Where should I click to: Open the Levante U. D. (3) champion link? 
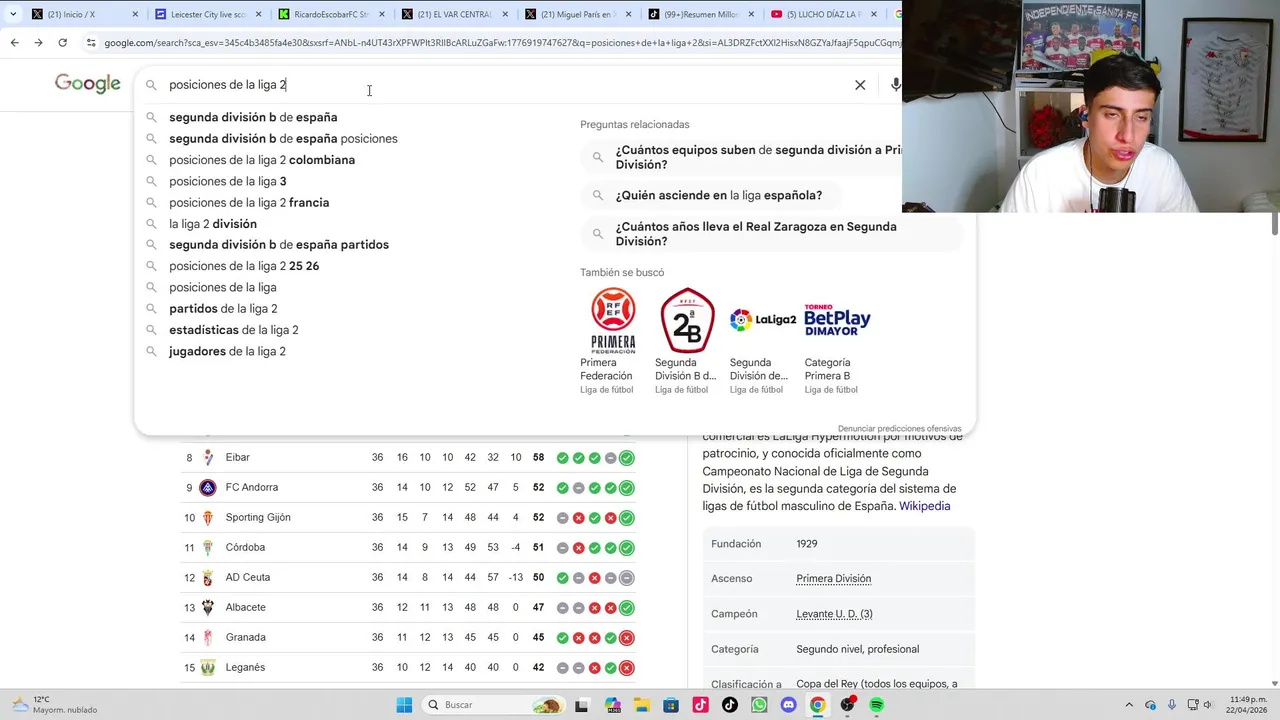coord(834,614)
